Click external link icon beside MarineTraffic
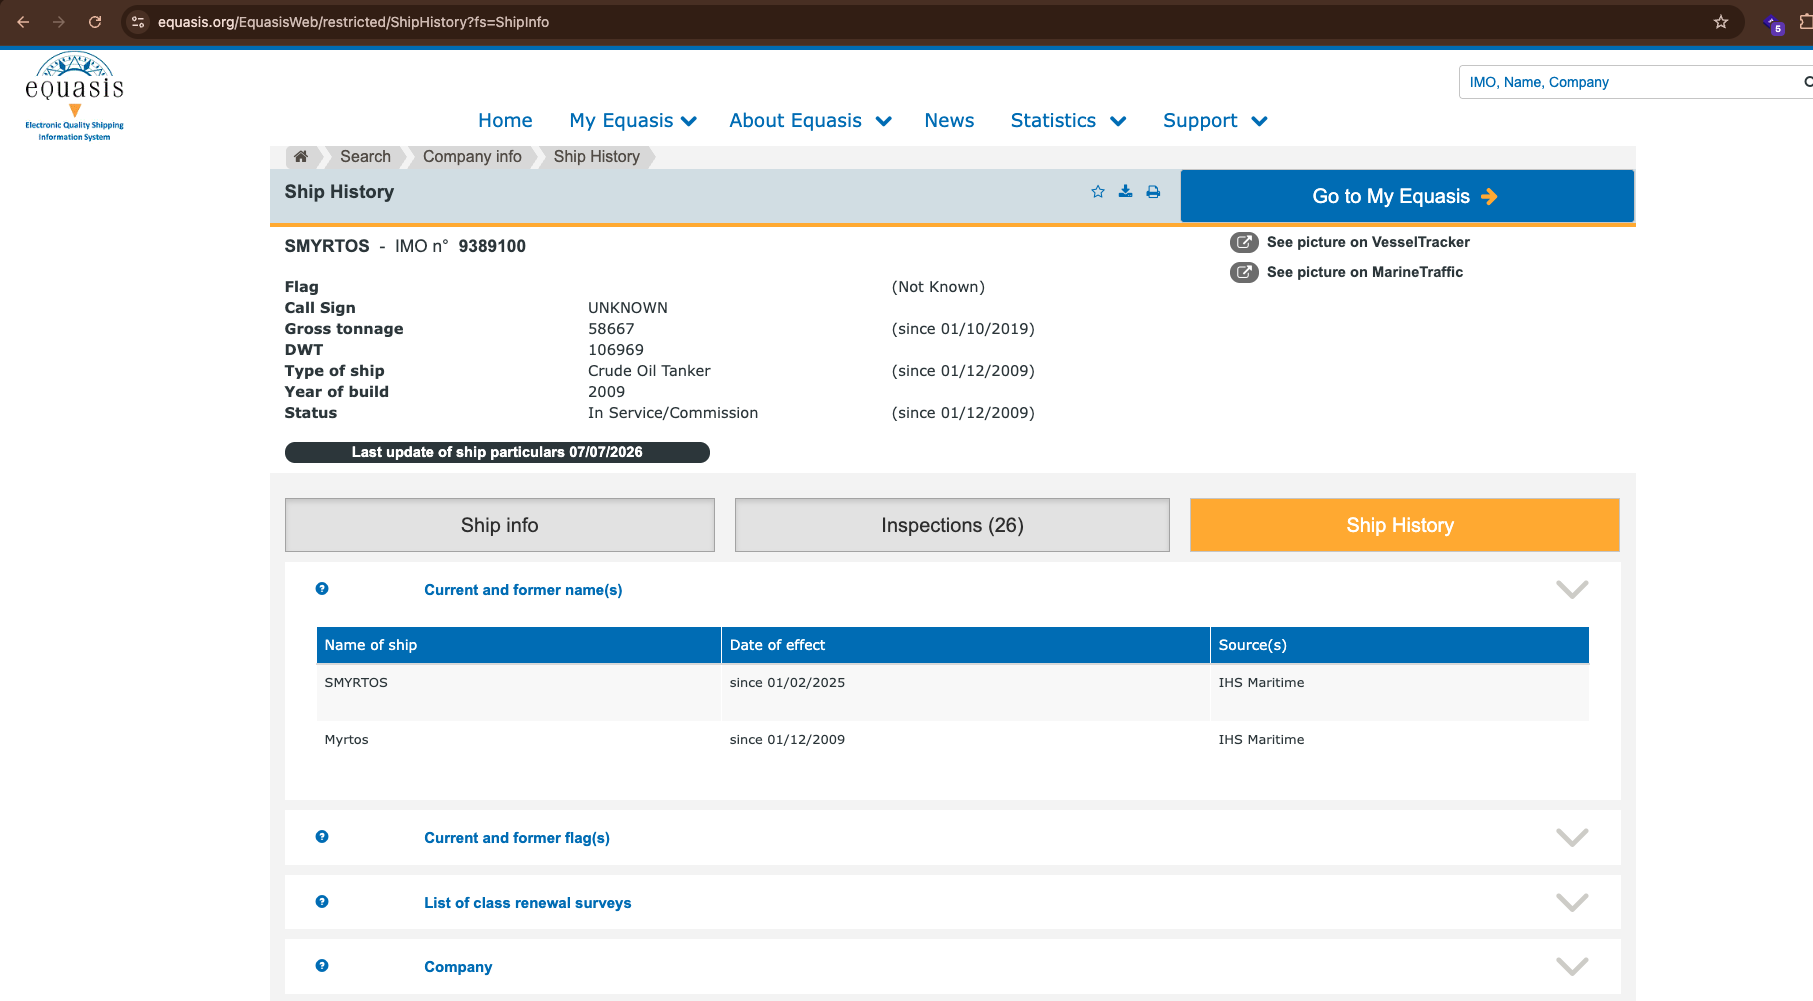The height and width of the screenshot is (1001, 1813). [1244, 272]
